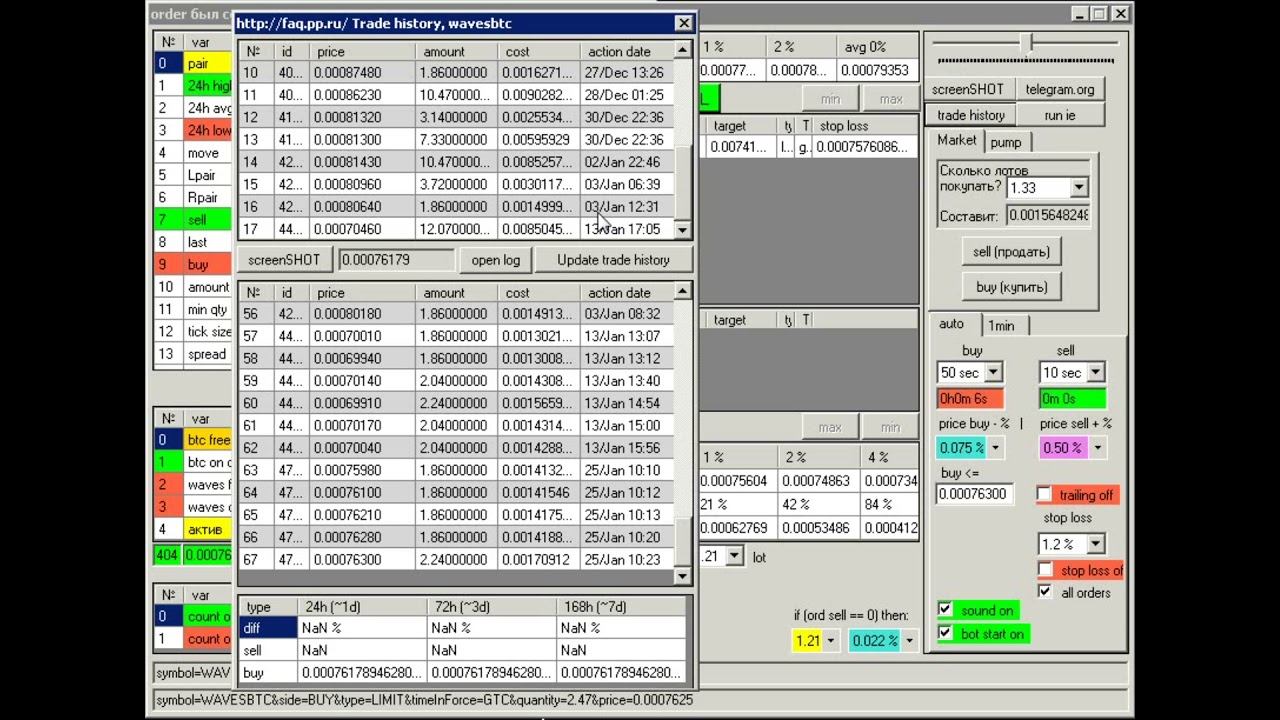
Task: Click the 0.00075604 cell under 1 %
Action: pyautogui.click(x=739, y=480)
